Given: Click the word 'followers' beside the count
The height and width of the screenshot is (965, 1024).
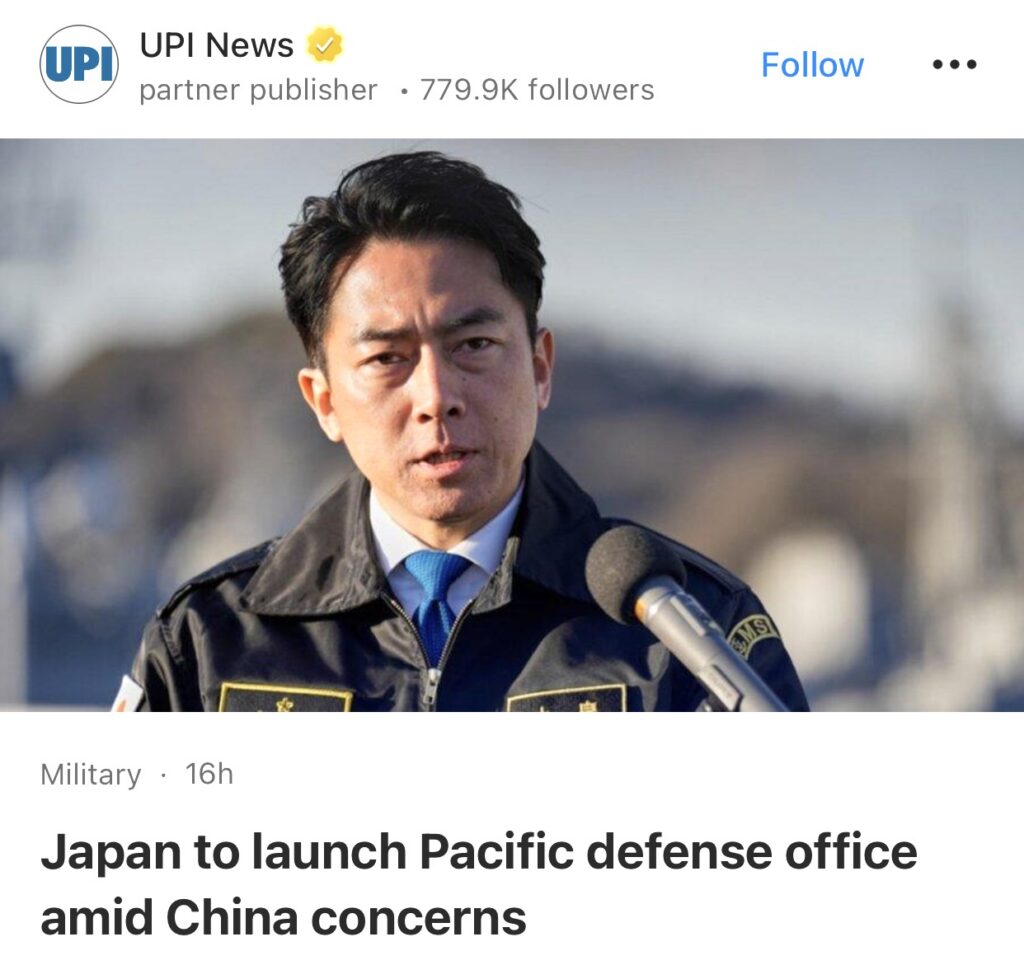Looking at the screenshot, I should tap(591, 90).
